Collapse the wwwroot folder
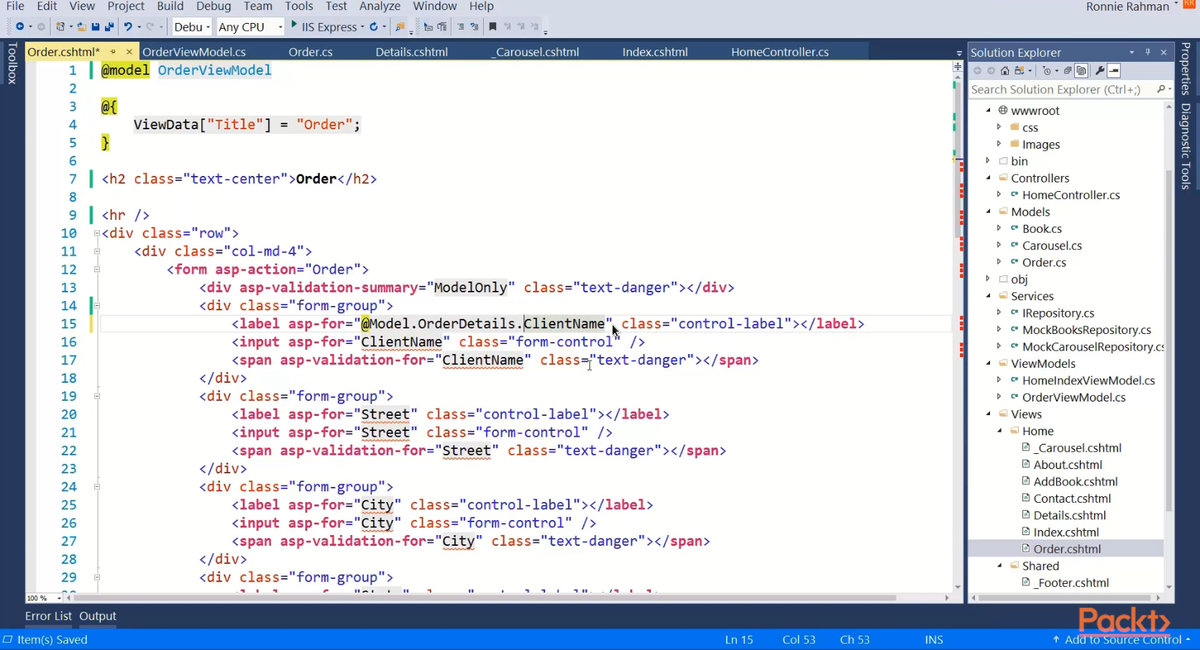 coord(989,110)
